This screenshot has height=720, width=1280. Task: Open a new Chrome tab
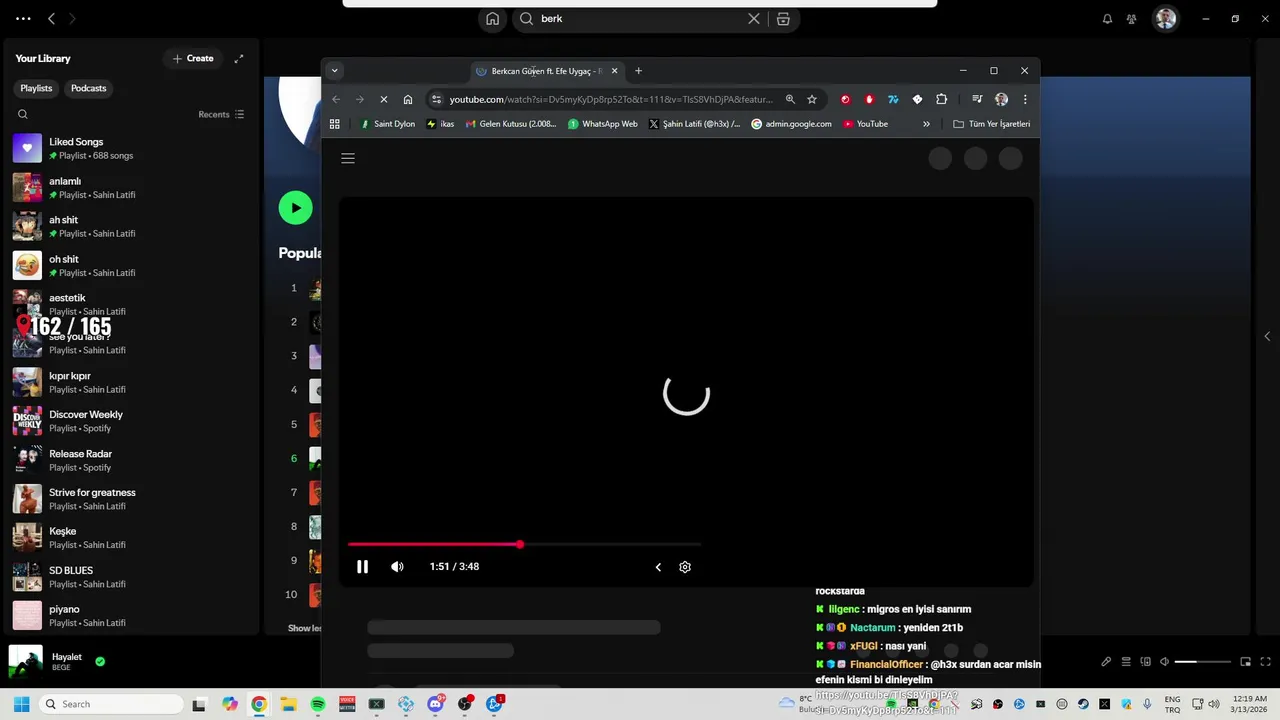click(638, 71)
